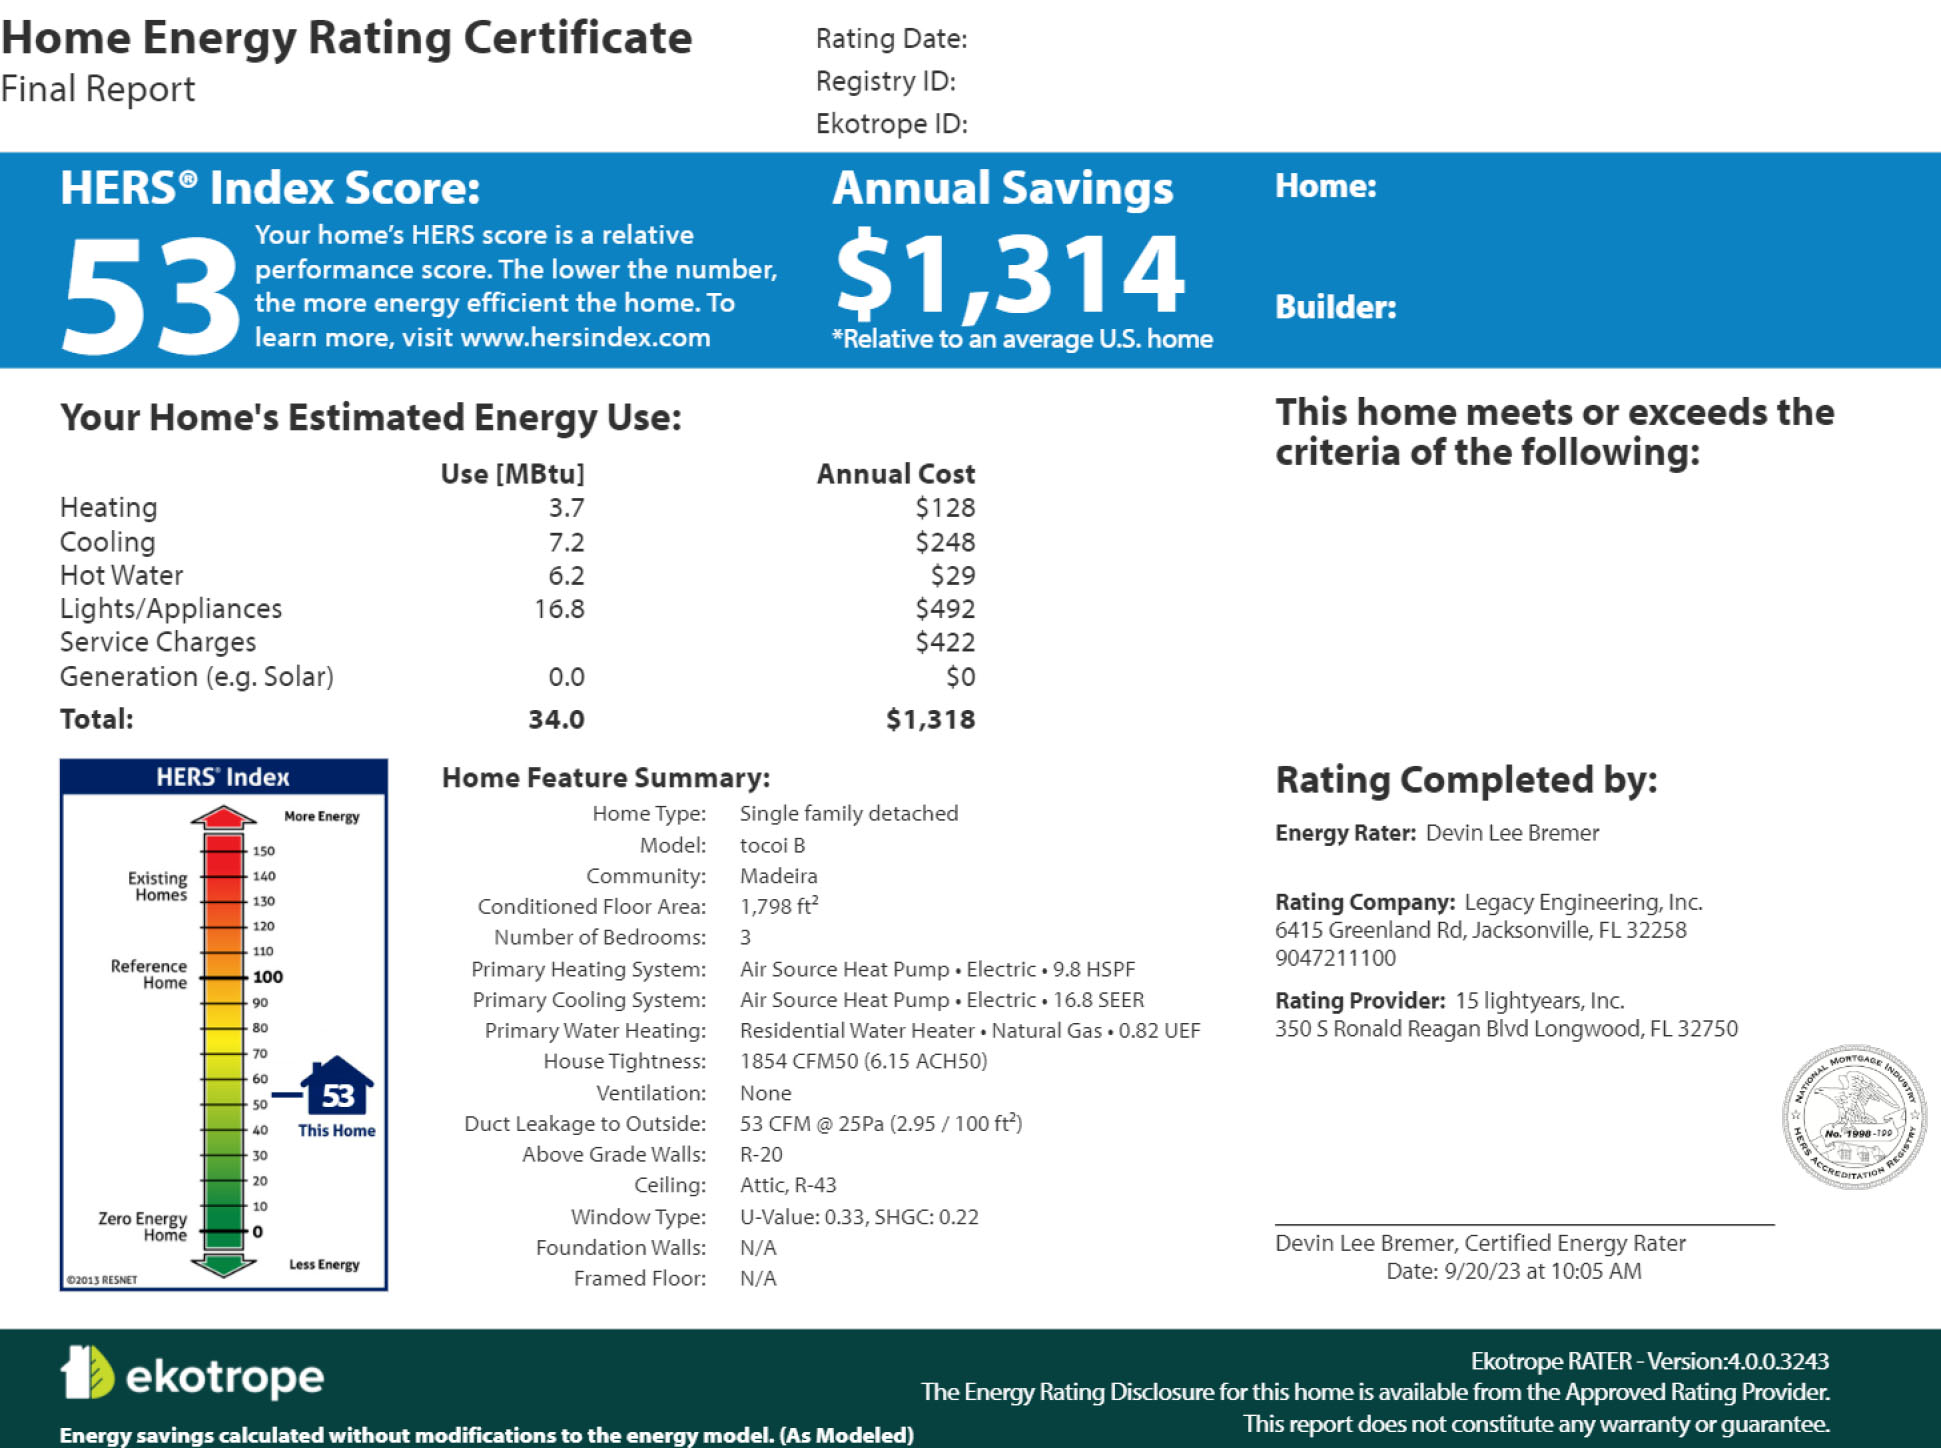Click the 'Zero Energy Home' label on scale

pos(143,1227)
